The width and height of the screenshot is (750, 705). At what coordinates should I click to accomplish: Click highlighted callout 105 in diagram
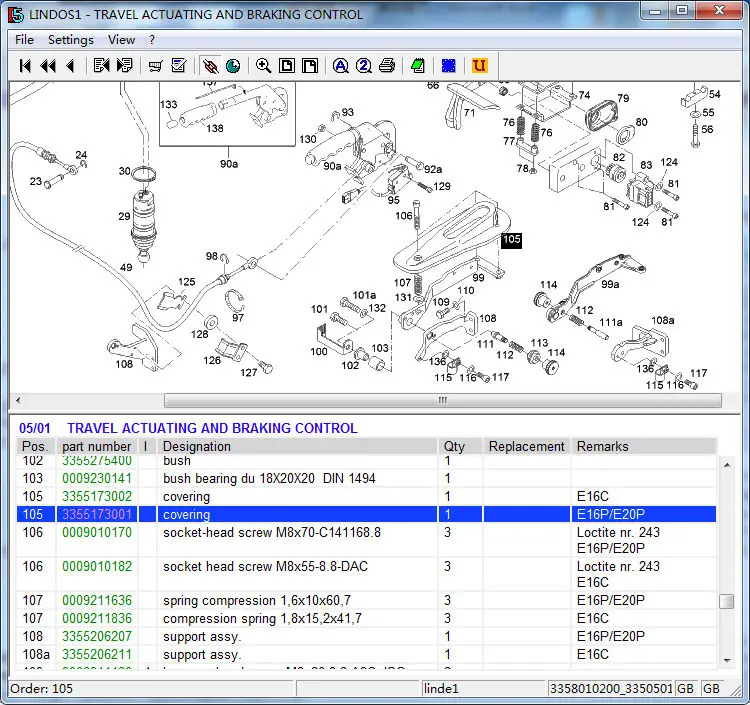pos(511,240)
